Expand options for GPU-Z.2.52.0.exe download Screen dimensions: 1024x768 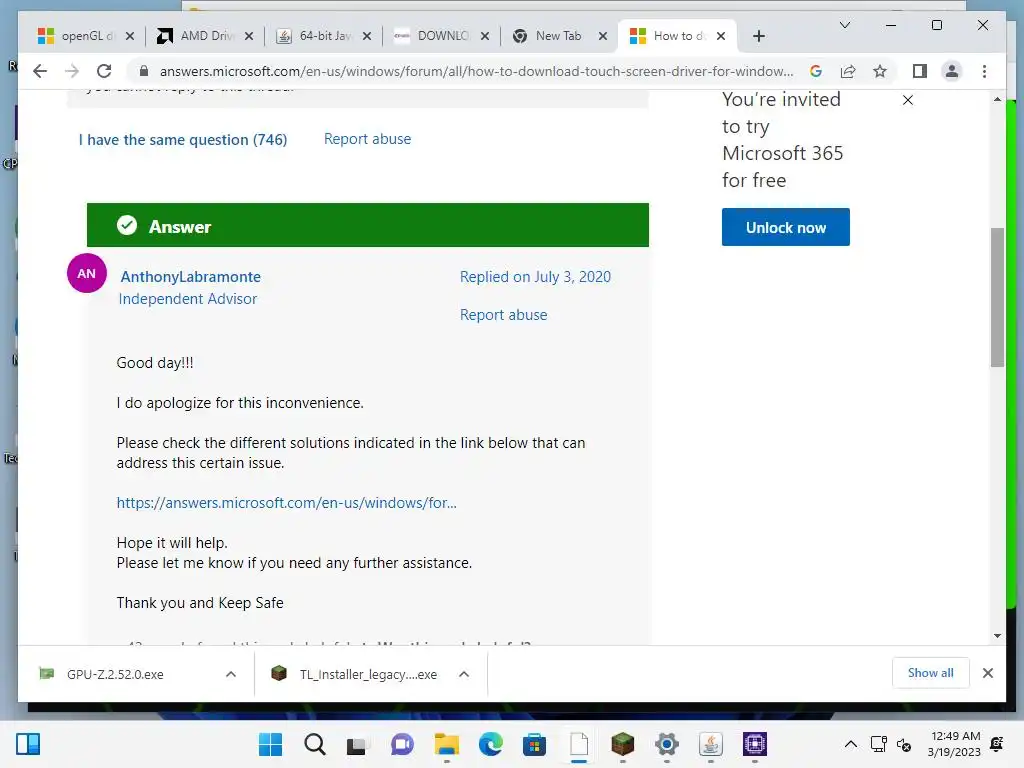[x=231, y=674]
